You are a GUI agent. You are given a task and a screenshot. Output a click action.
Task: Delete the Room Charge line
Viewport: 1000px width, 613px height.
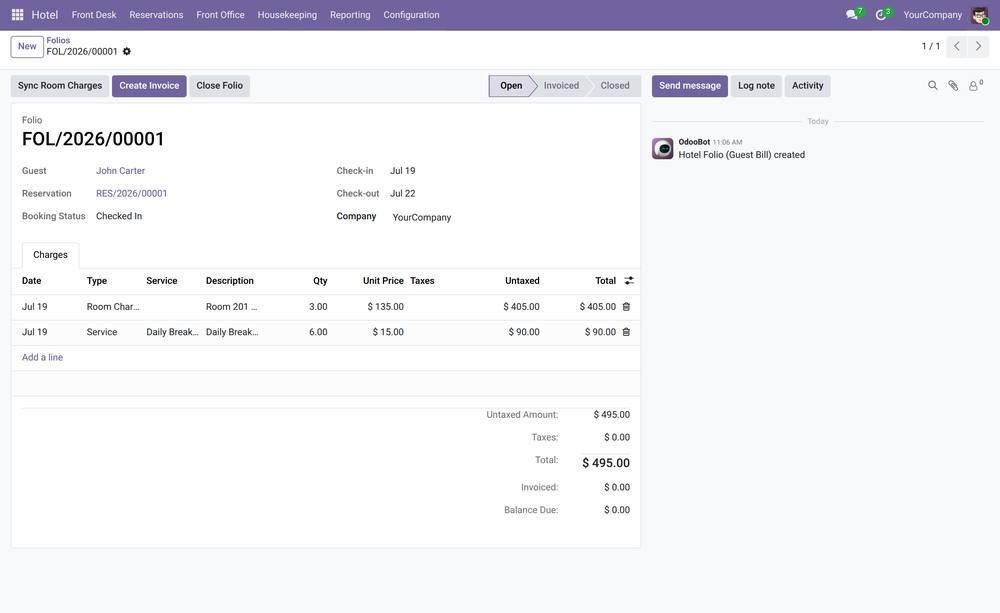pyautogui.click(x=626, y=307)
